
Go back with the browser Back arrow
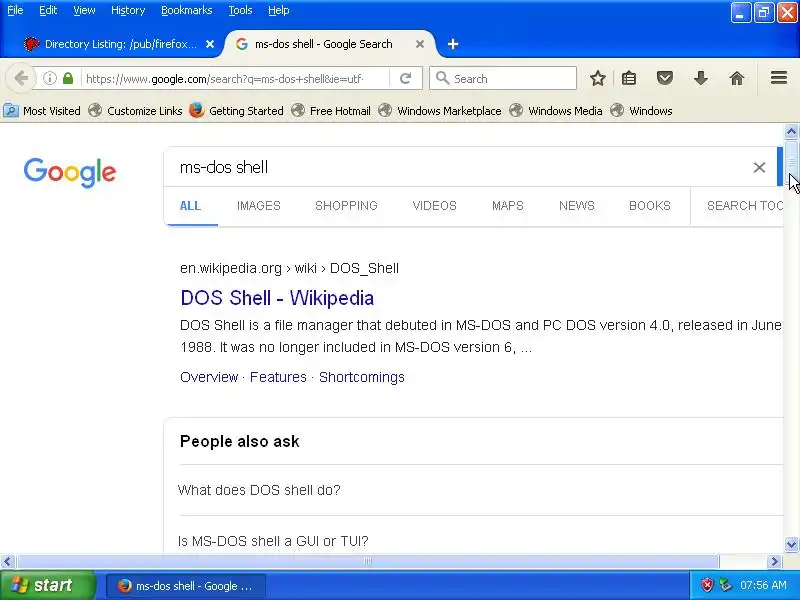20,79
